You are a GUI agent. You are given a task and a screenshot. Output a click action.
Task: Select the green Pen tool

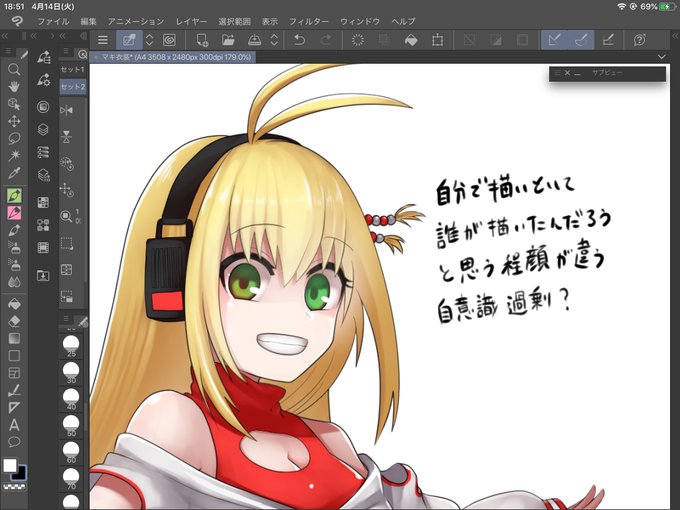[x=14, y=196]
